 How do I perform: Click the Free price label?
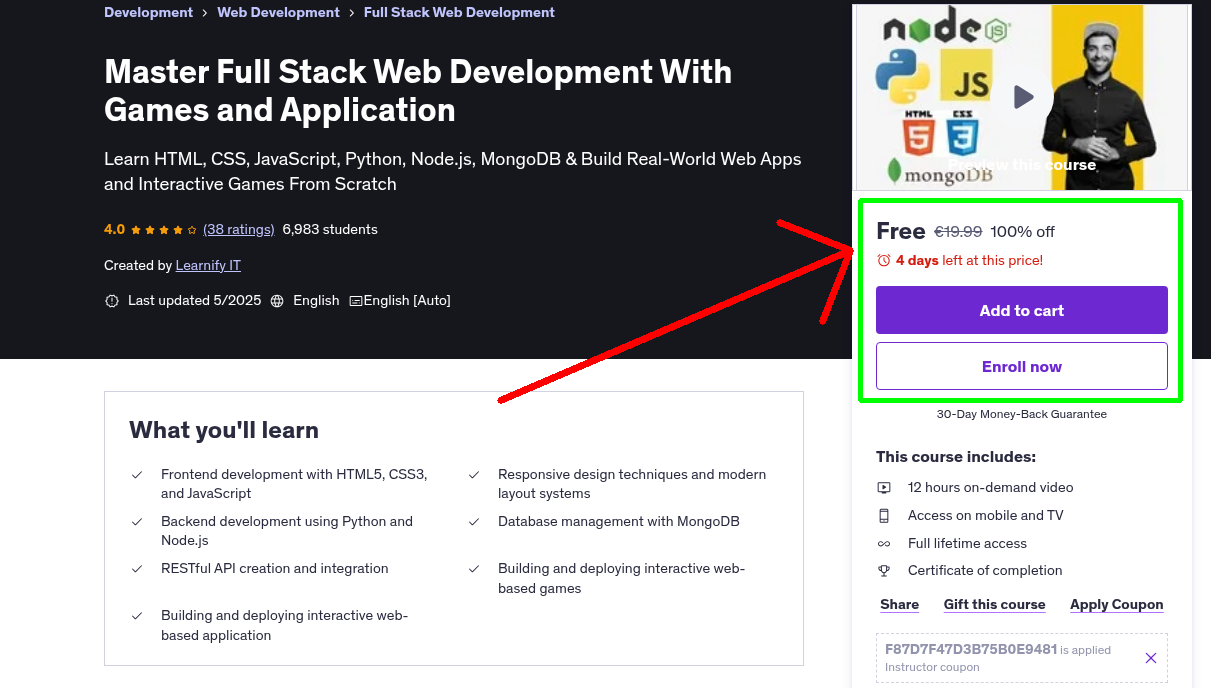(901, 231)
